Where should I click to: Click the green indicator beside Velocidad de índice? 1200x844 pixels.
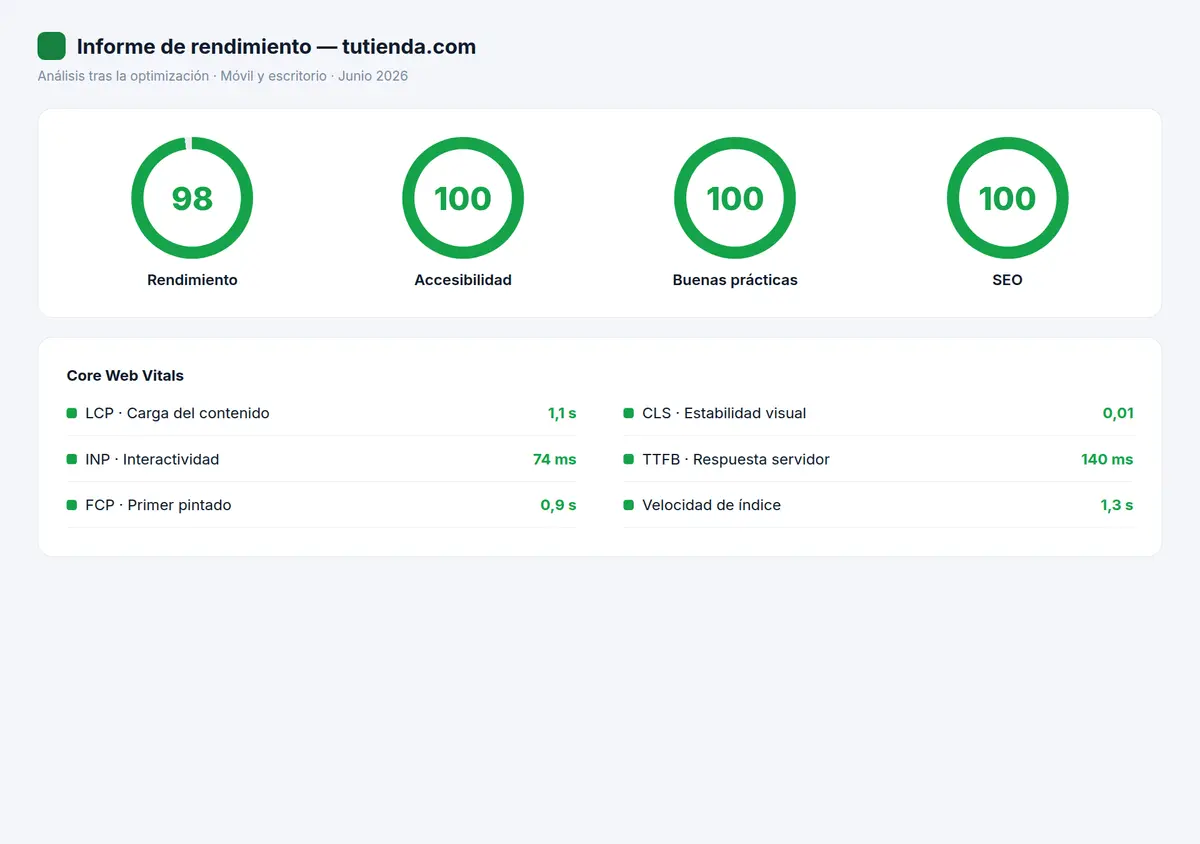[x=629, y=505]
